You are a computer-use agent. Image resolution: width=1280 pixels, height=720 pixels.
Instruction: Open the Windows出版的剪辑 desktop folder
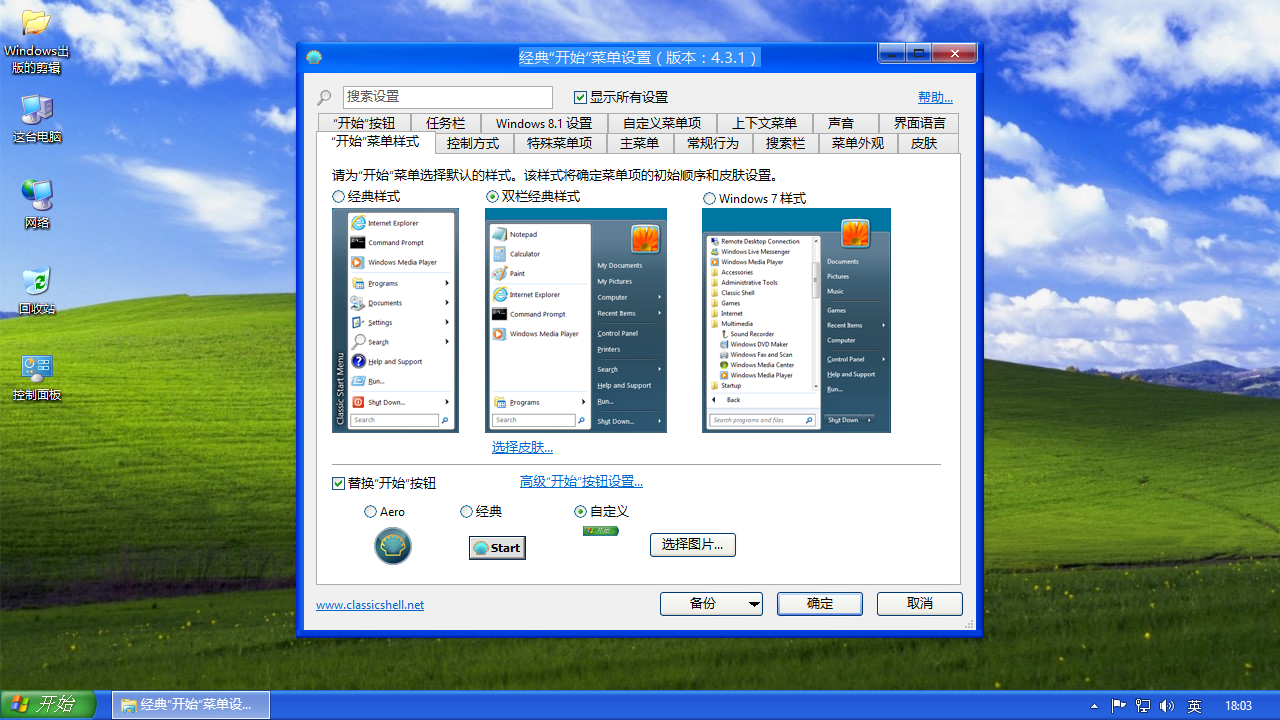click(x=36, y=42)
